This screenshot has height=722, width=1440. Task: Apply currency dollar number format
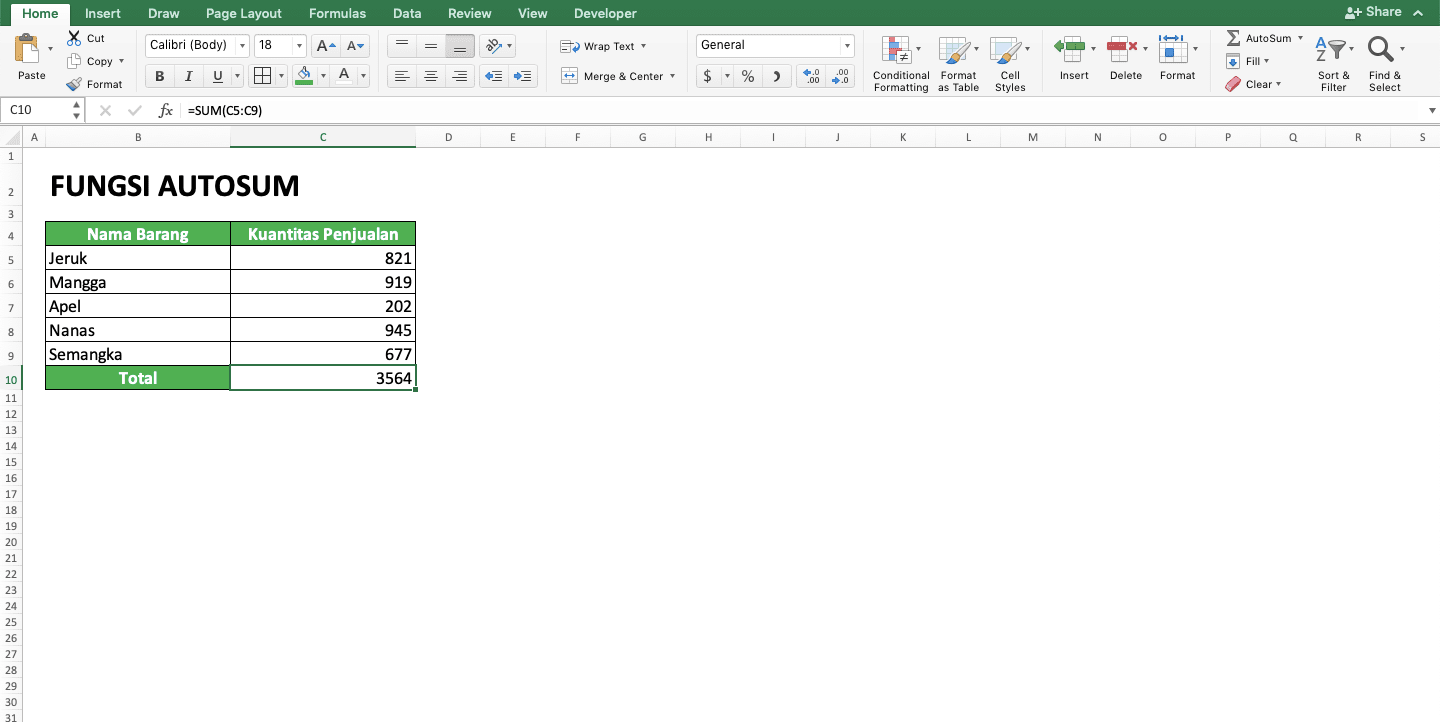708,76
